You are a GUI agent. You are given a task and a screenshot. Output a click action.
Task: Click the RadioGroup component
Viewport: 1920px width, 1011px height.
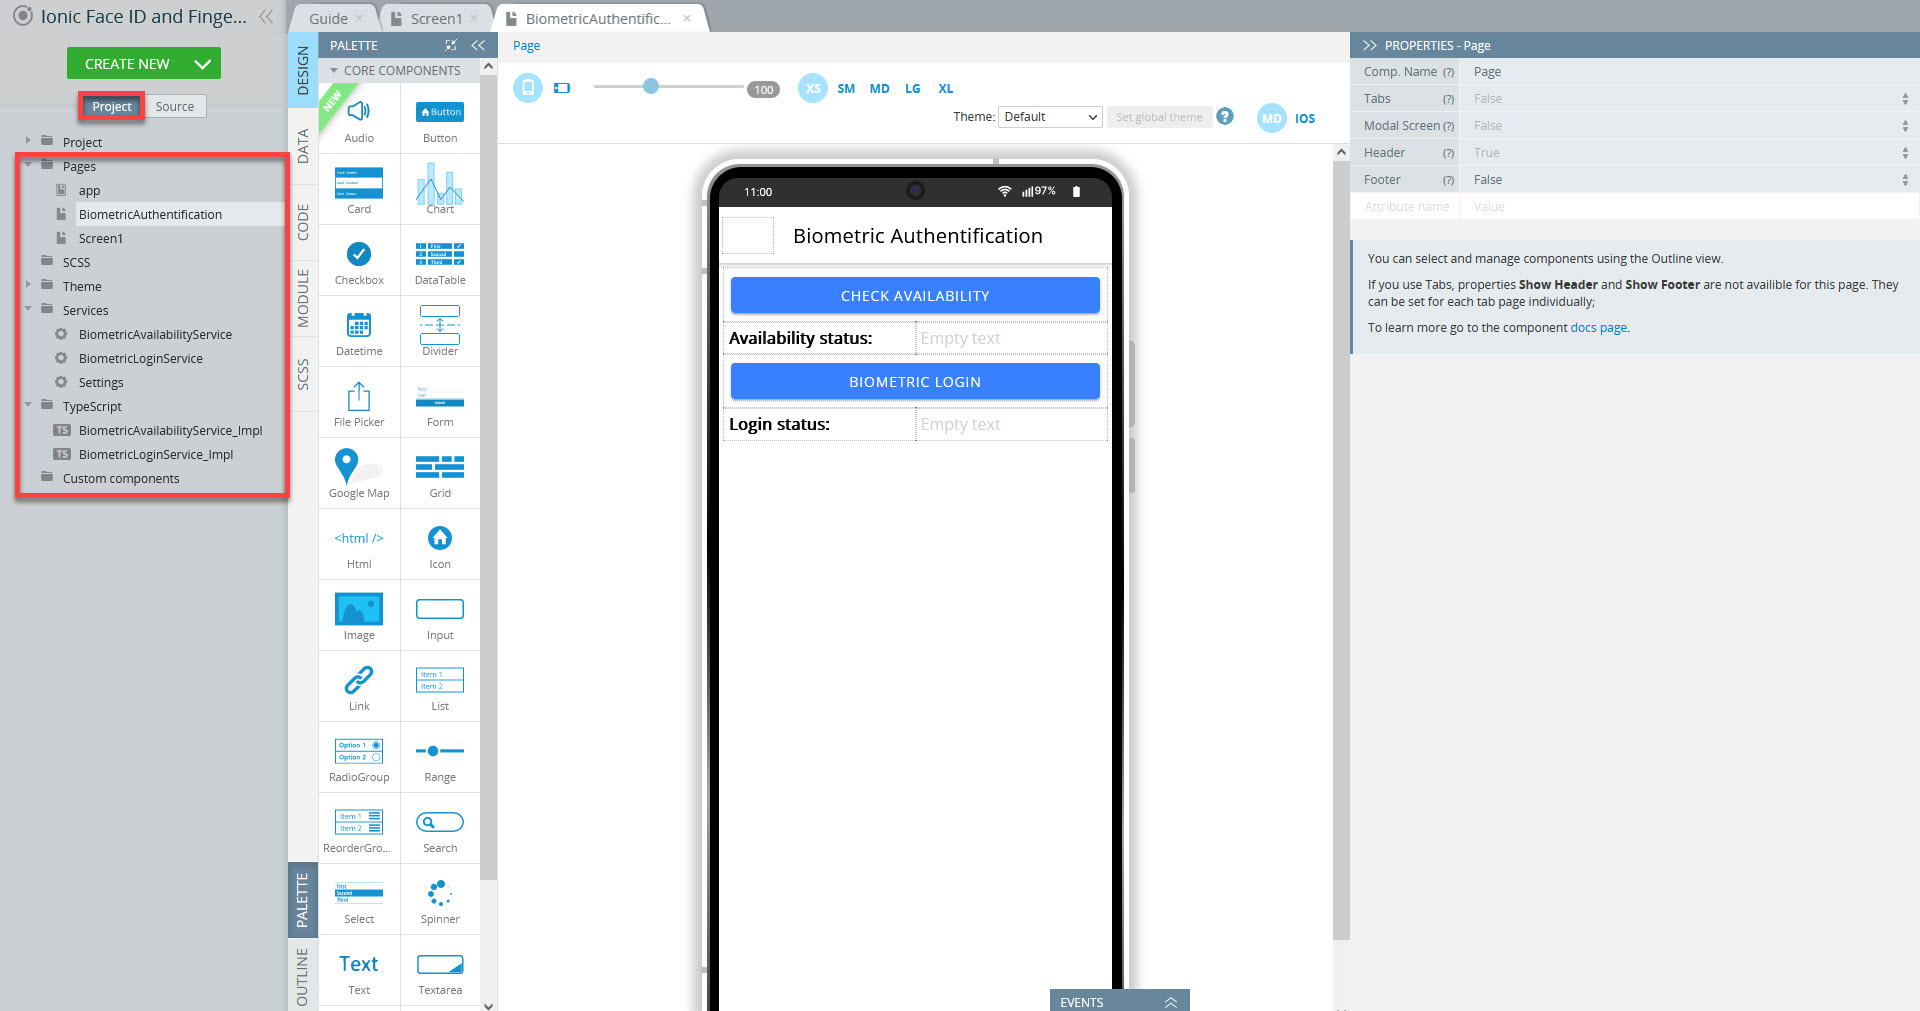click(359, 757)
